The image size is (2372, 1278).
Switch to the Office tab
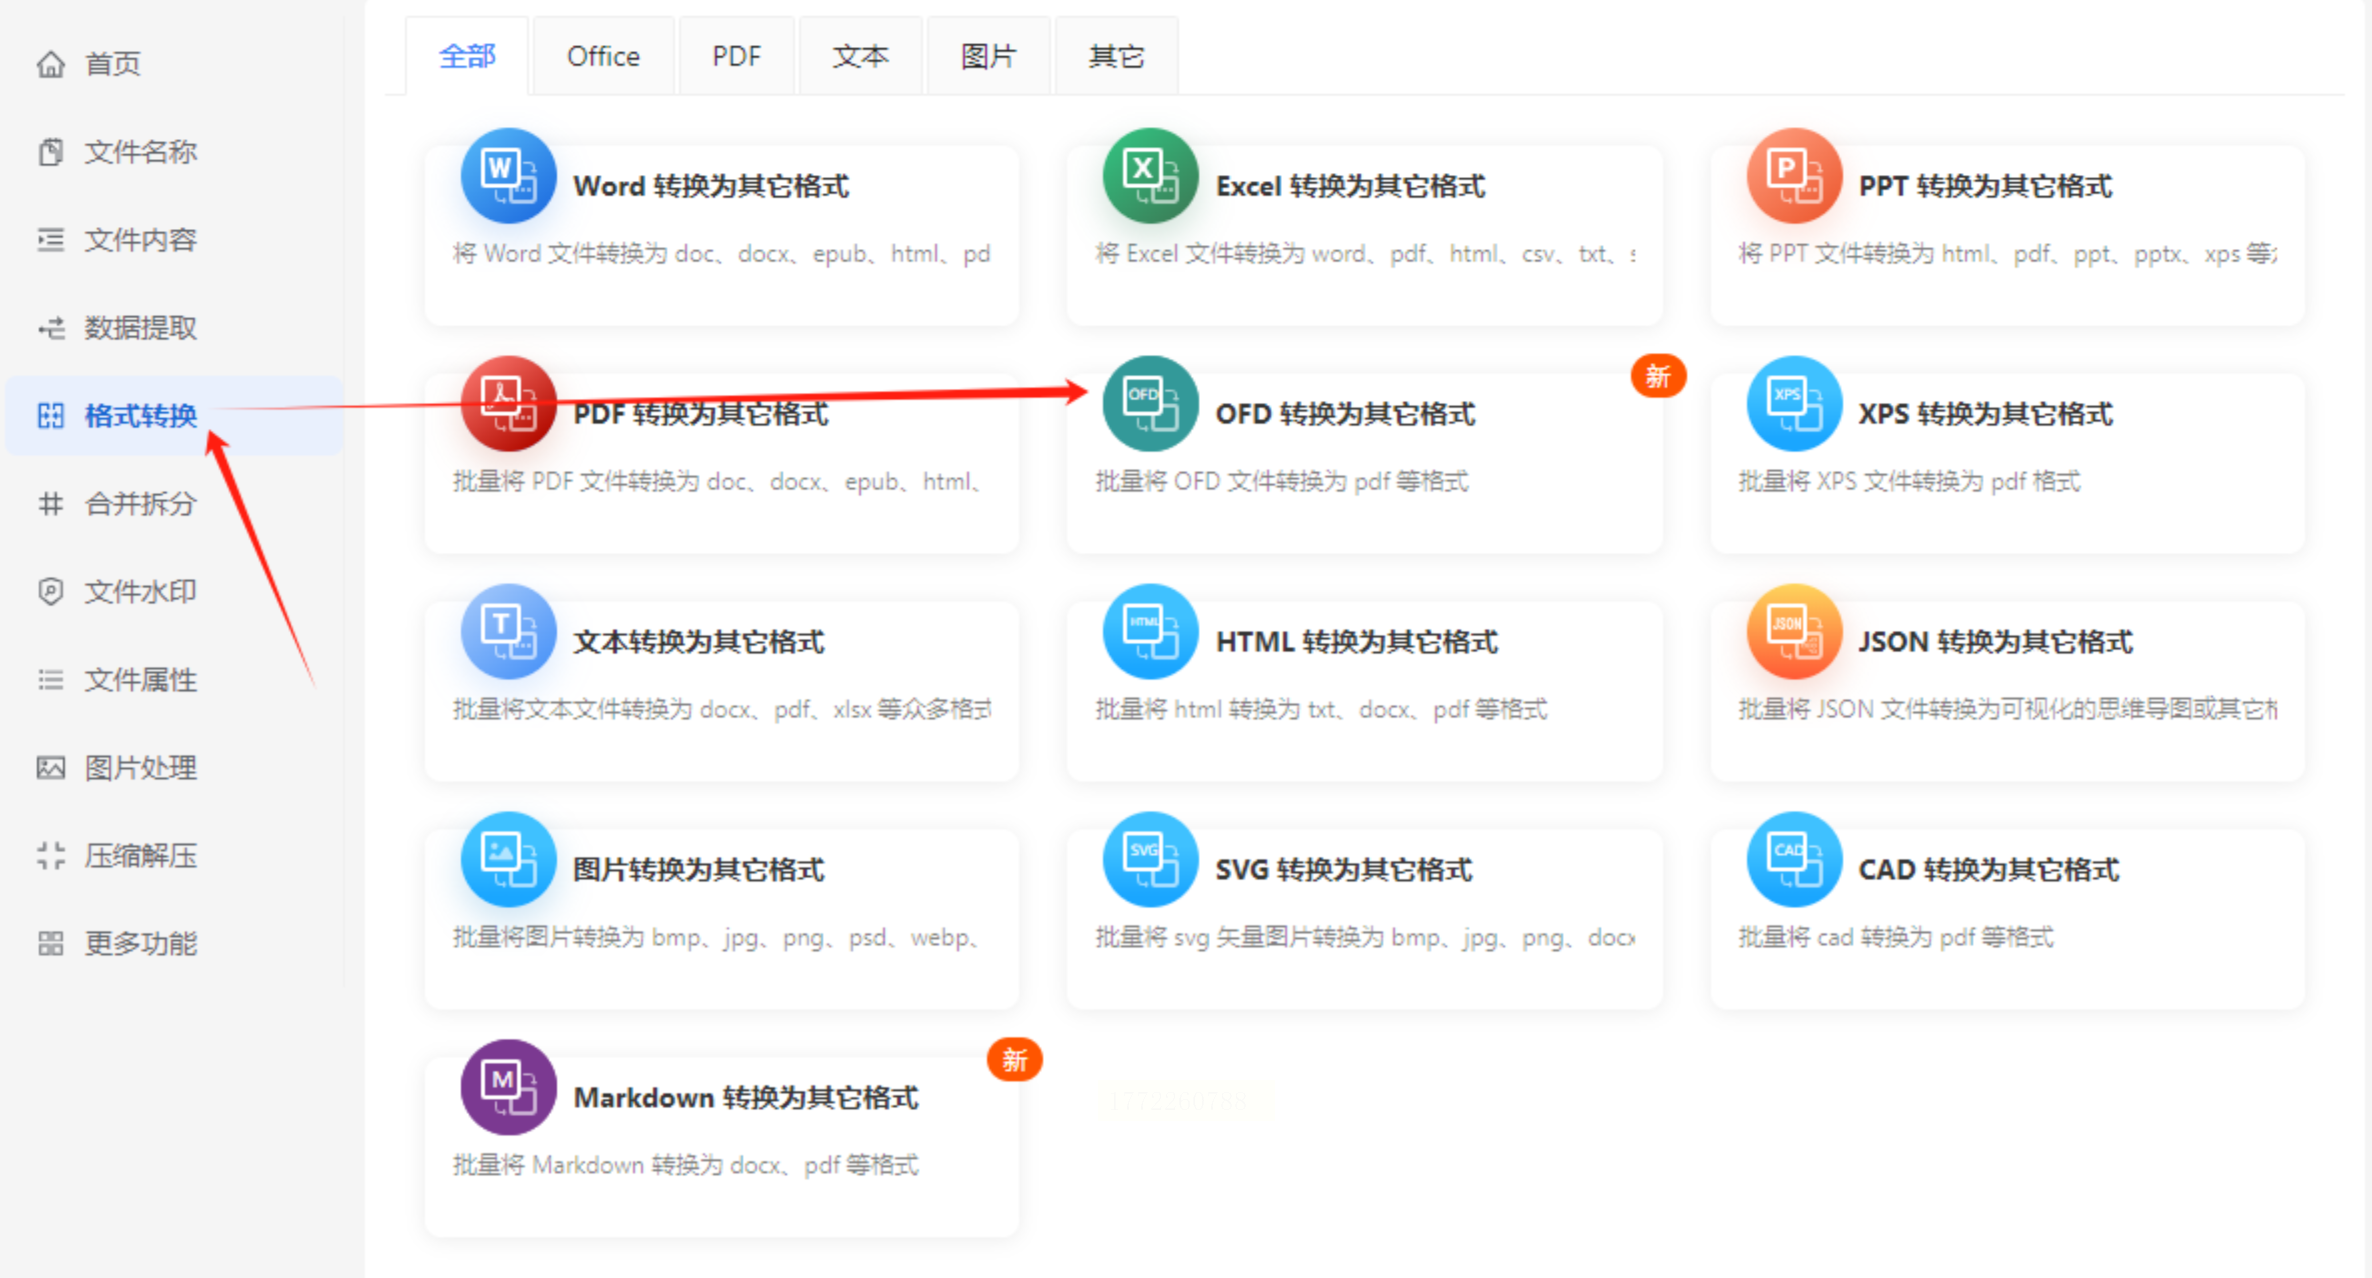pos(603,56)
